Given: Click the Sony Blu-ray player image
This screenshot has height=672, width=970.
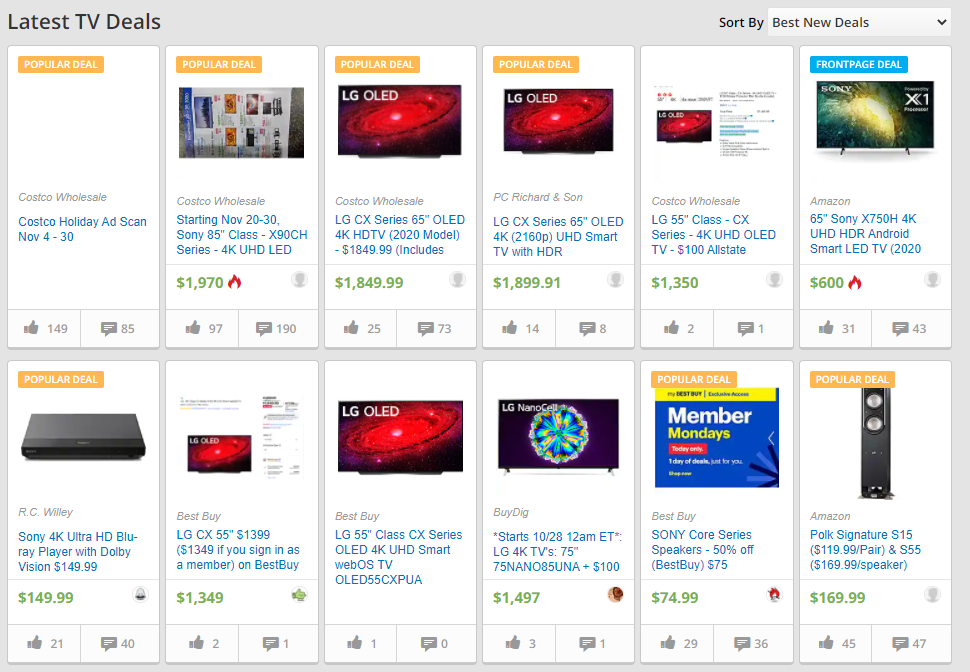Looking at the screenshot, I should [84, 437].
